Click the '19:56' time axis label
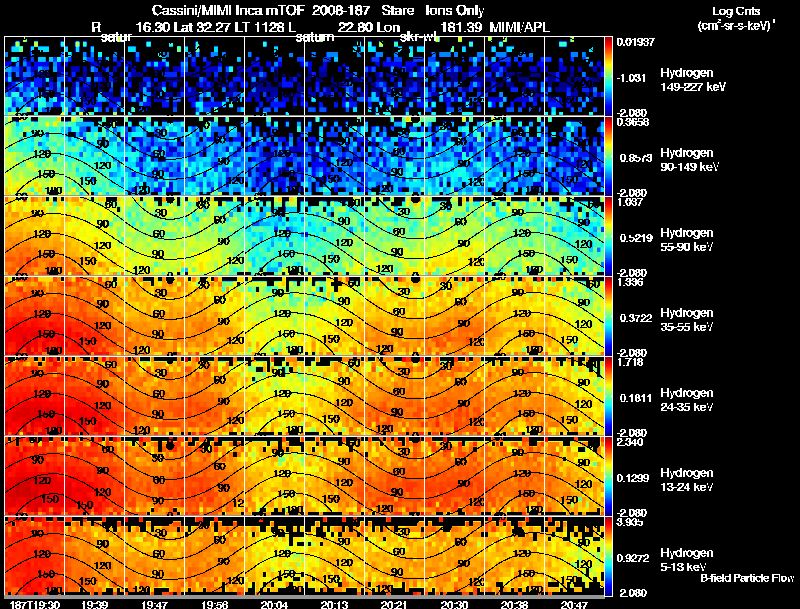This screenshot has height=609, width=800. 214,604
